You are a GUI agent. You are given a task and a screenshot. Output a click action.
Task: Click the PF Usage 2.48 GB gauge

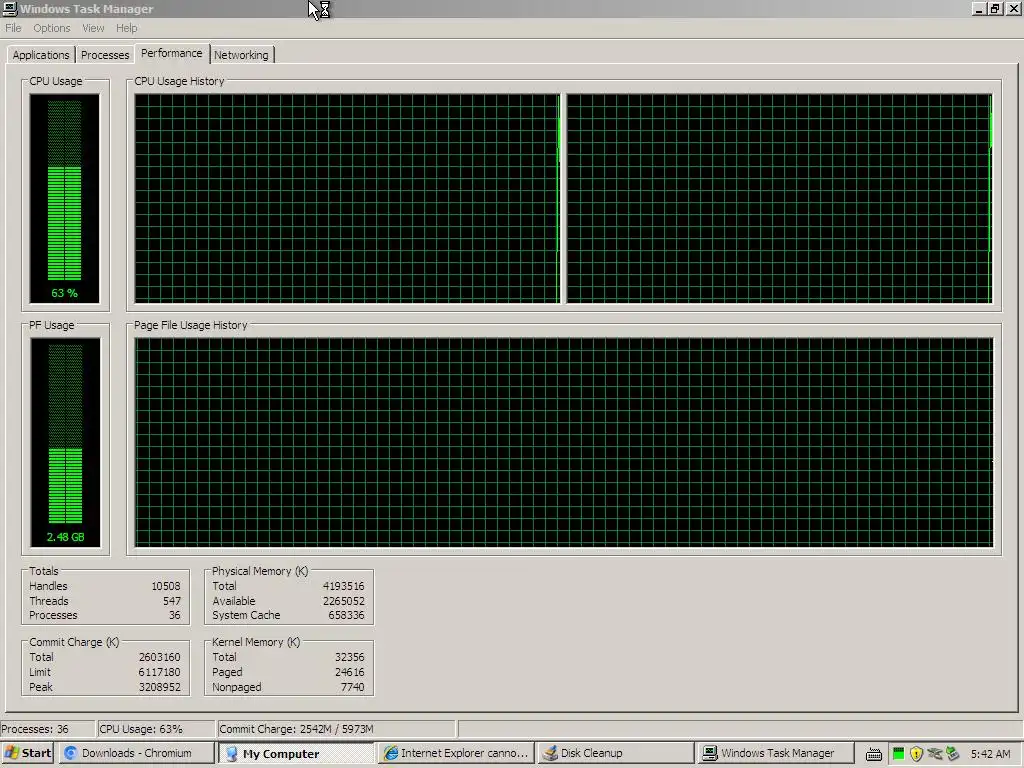tap(65, 442)
